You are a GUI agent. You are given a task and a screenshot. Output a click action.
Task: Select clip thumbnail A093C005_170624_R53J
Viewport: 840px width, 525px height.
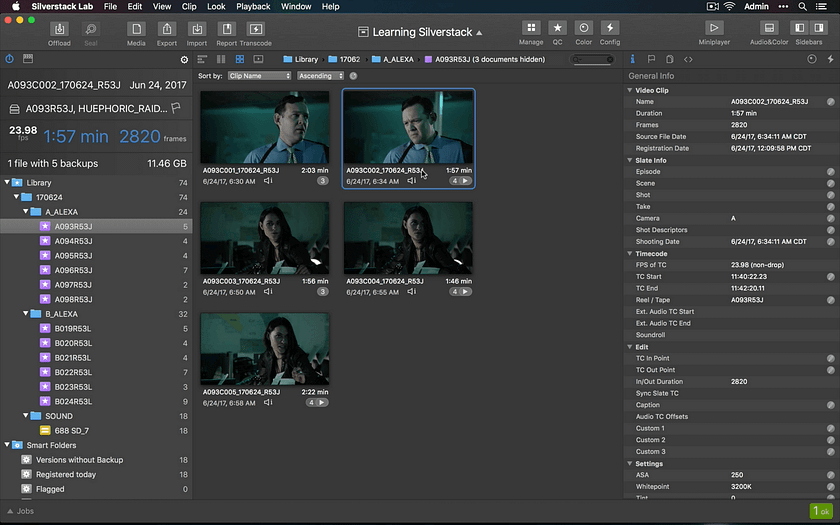[x=265, y=349]
